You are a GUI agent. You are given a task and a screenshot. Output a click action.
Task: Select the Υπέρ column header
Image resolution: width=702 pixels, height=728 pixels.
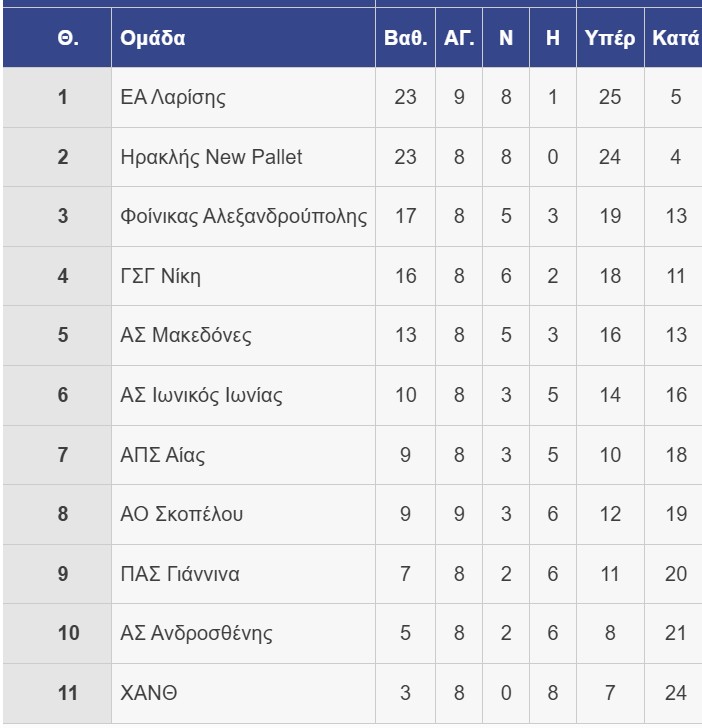tap(610, 39)
